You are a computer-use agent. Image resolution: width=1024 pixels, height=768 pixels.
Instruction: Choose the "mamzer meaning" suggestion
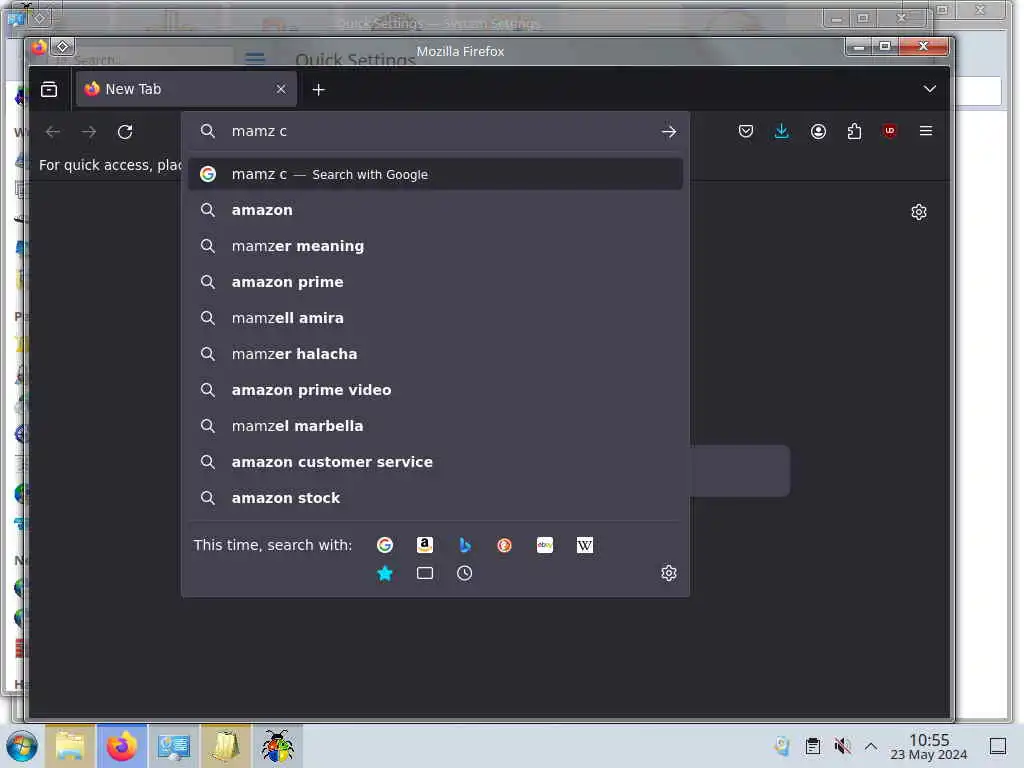tap(436, 246)
